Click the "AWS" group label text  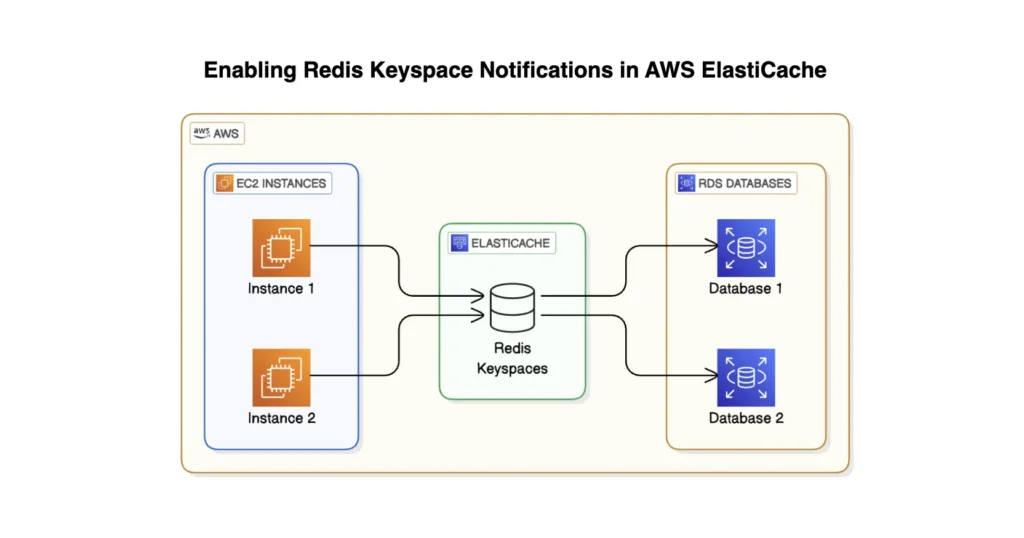226,134
